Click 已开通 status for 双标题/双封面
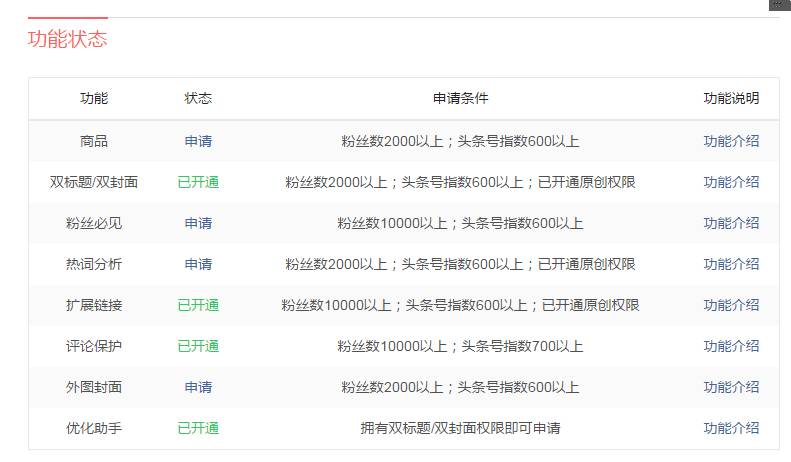Viewport: 791px width, 462px height. (198, 182)
